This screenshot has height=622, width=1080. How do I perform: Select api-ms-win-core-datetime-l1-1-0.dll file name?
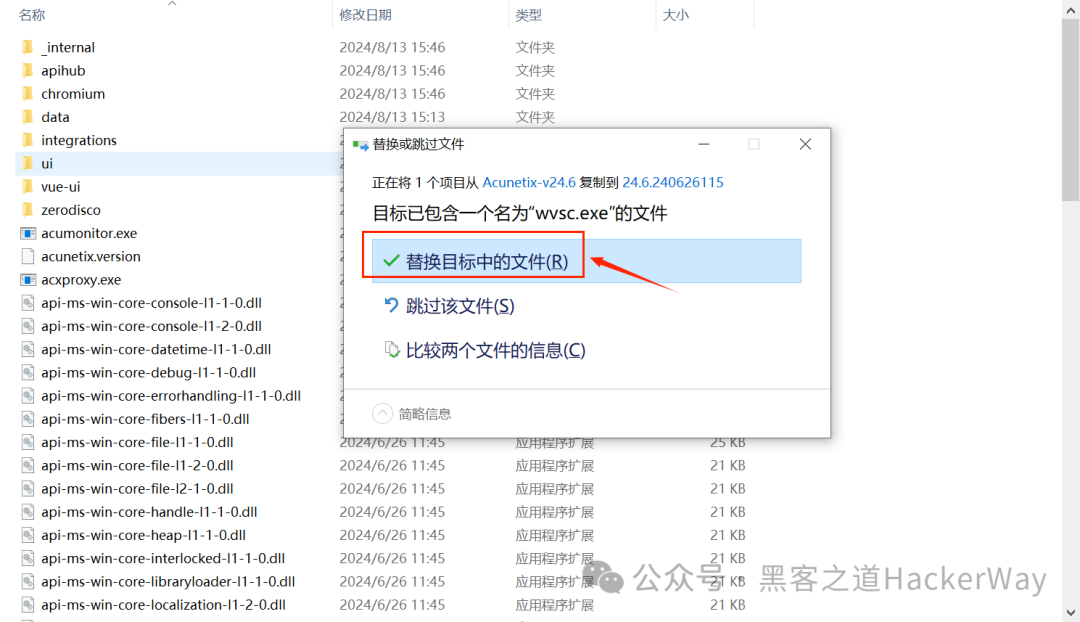[156, 349]
